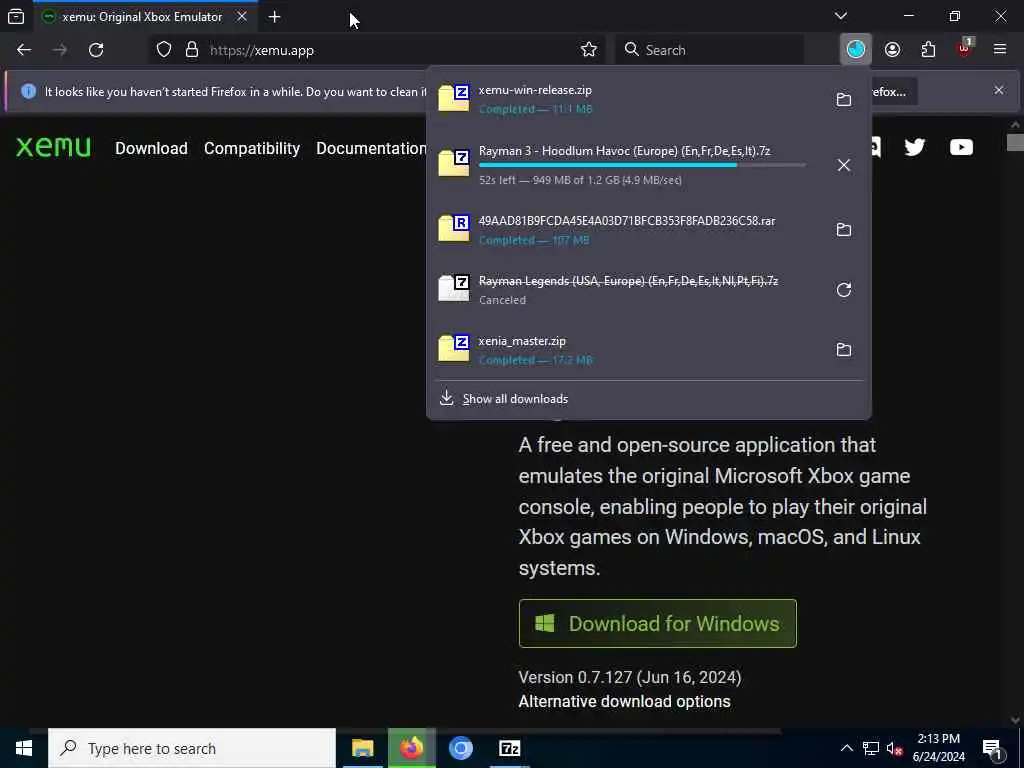
Task: Open xemu YouTube icon link
Action: (961, 148)
